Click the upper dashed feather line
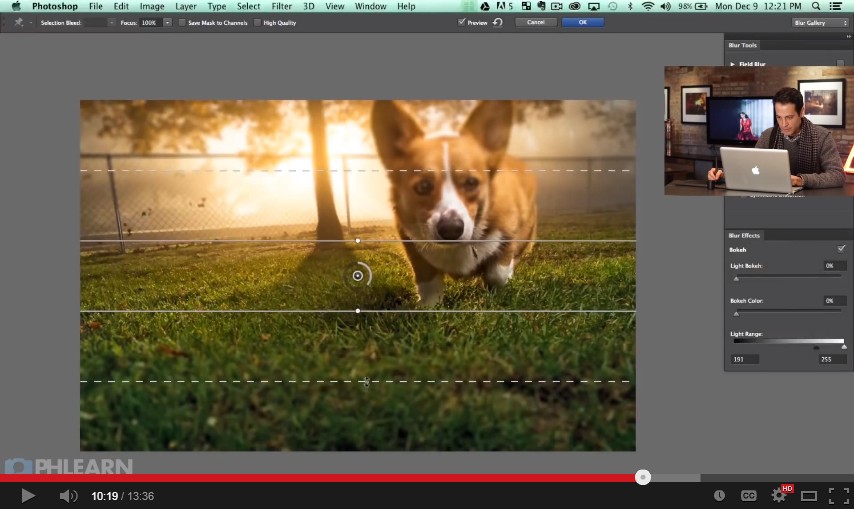854x509 pixels. 357,170
